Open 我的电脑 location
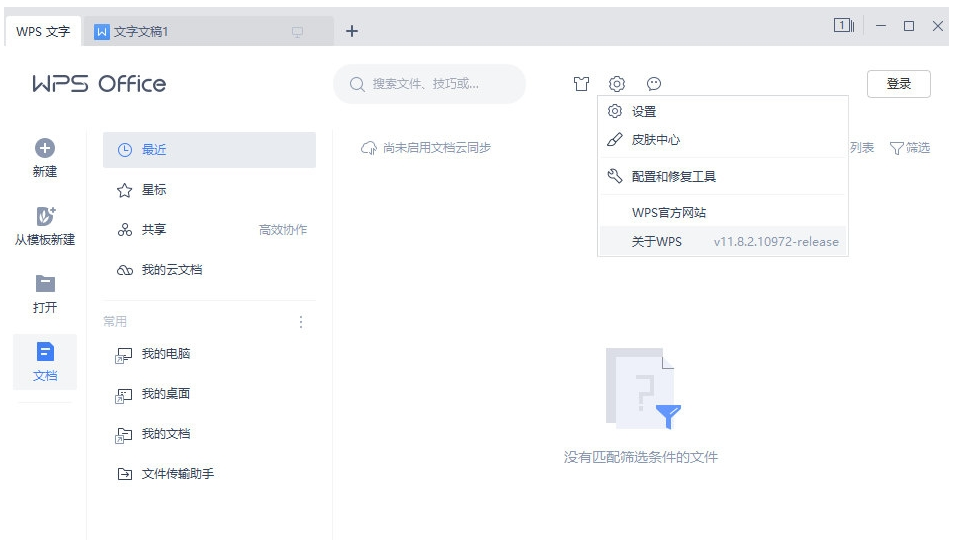953x540 pixels. [x=209, y=353]
